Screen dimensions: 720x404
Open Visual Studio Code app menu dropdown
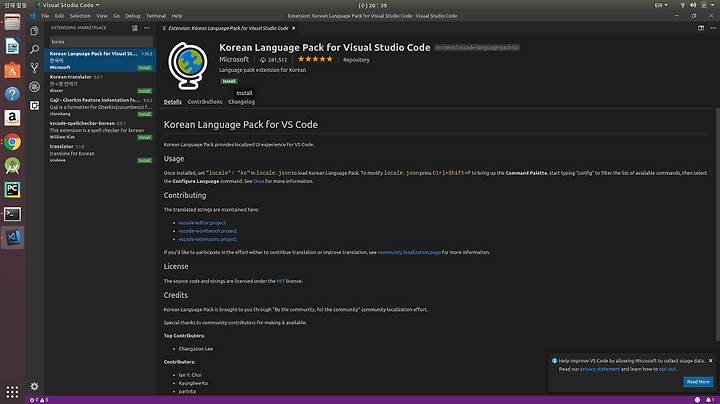(x=68, y=5)
